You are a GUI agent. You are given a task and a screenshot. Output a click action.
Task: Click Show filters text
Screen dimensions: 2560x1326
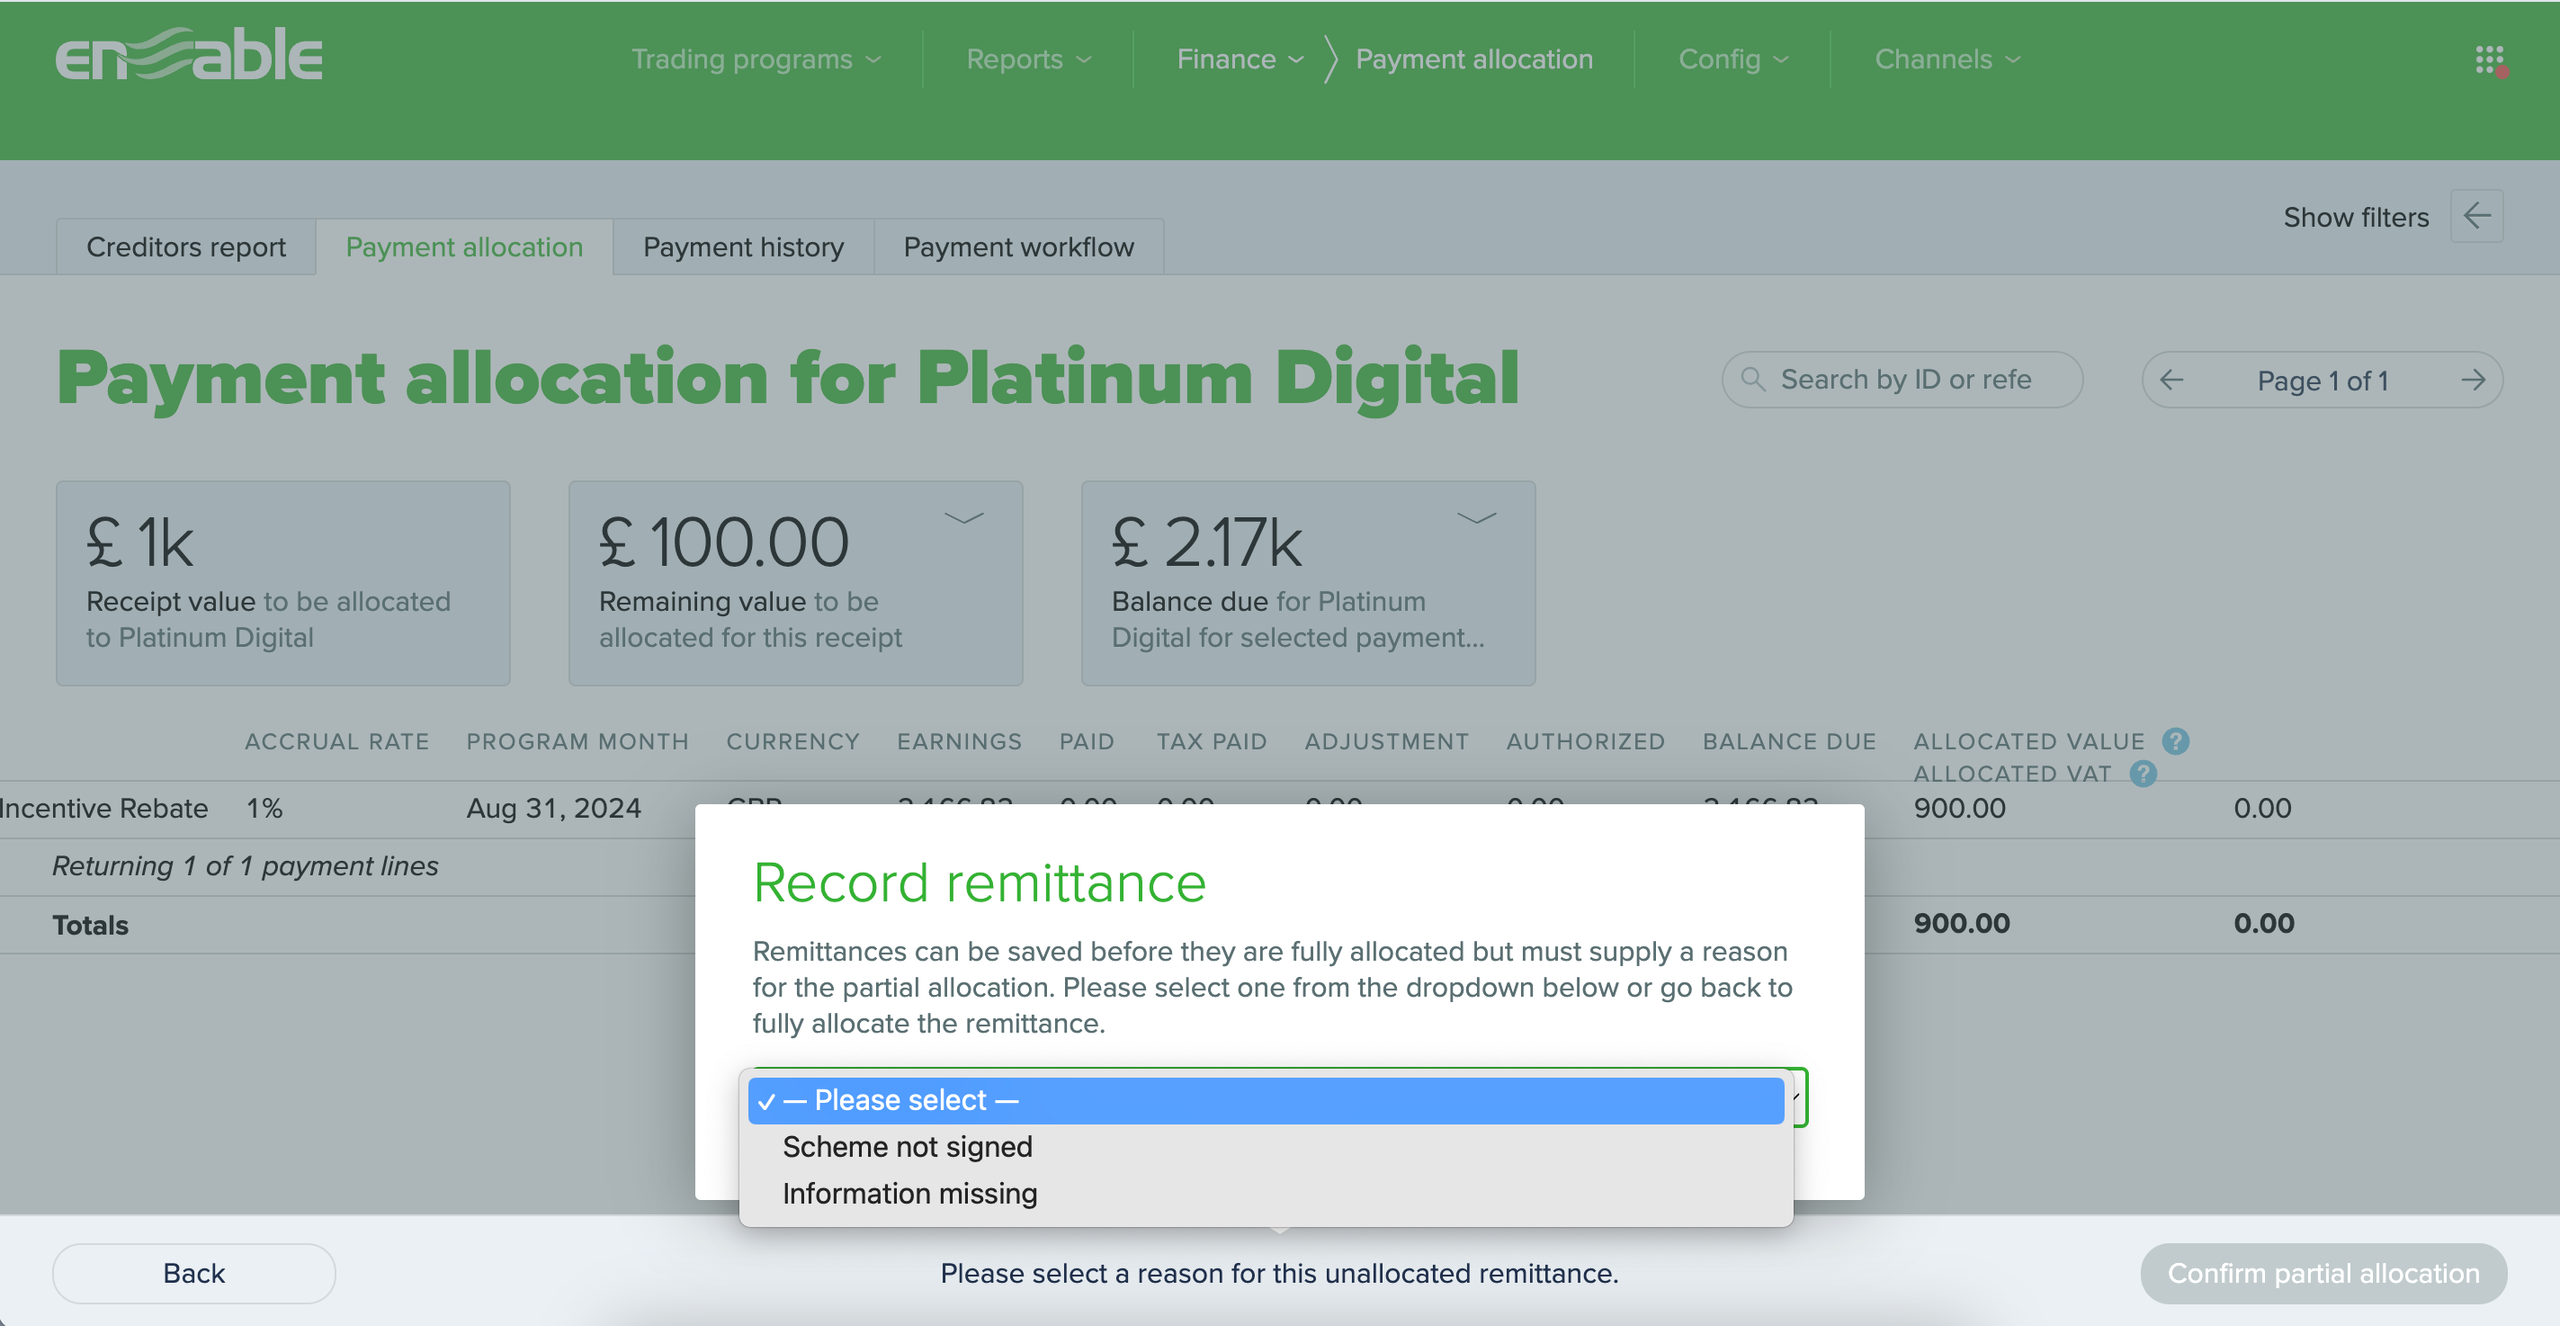(2356, 217)
